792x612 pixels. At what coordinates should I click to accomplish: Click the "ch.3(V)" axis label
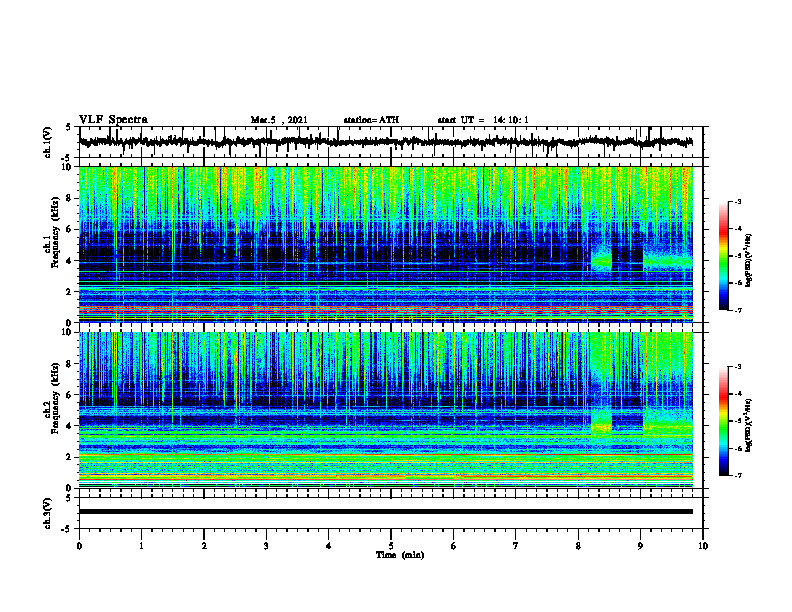[x=48, y=514]
